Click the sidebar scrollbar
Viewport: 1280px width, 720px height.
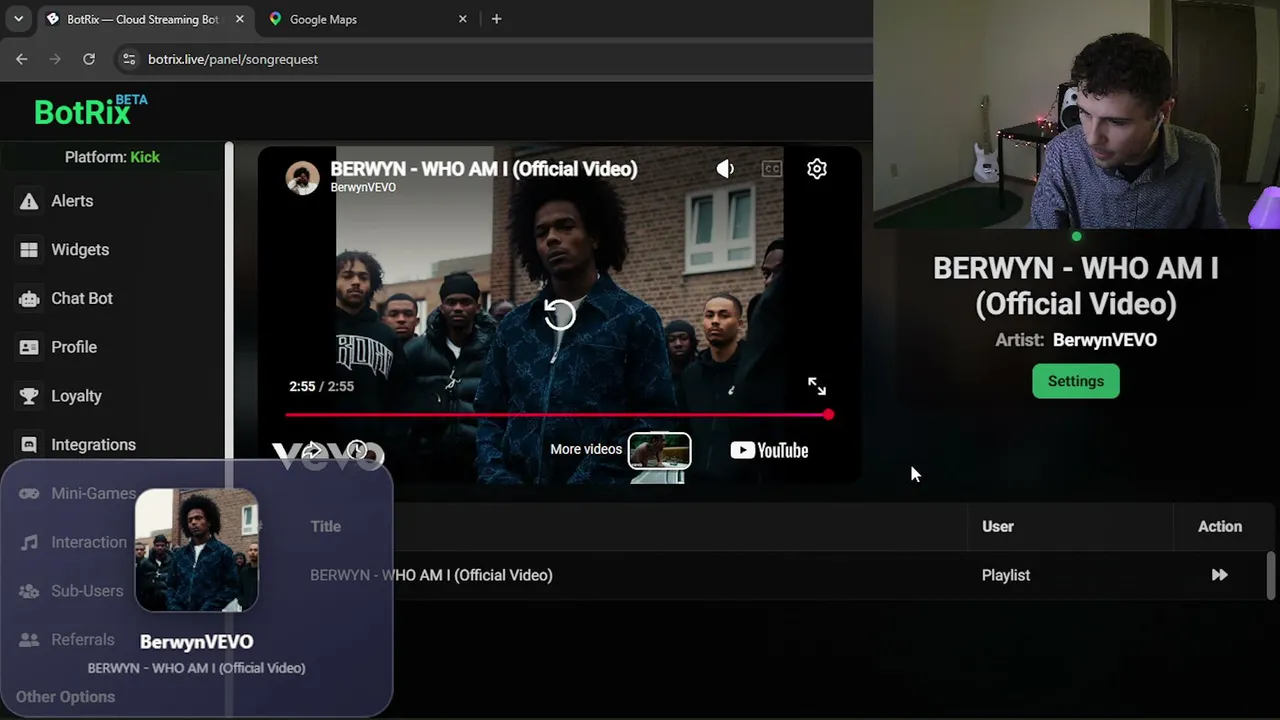(229, 300)
